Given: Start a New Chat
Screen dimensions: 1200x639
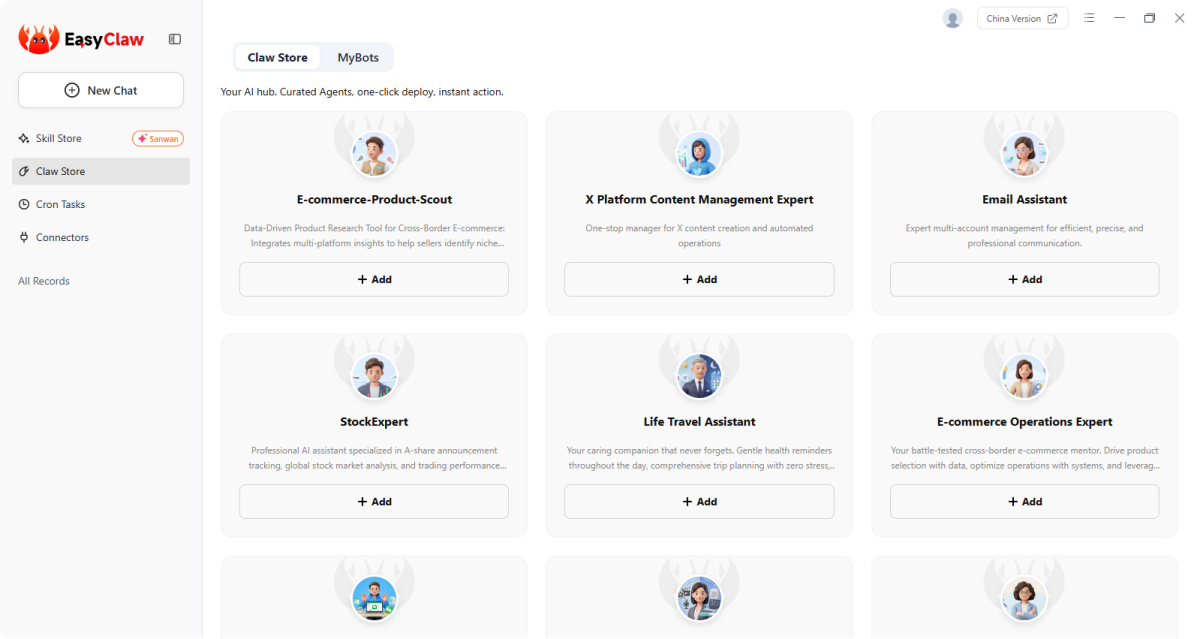Looking at the screenshot, I should [x=101, y=90].
